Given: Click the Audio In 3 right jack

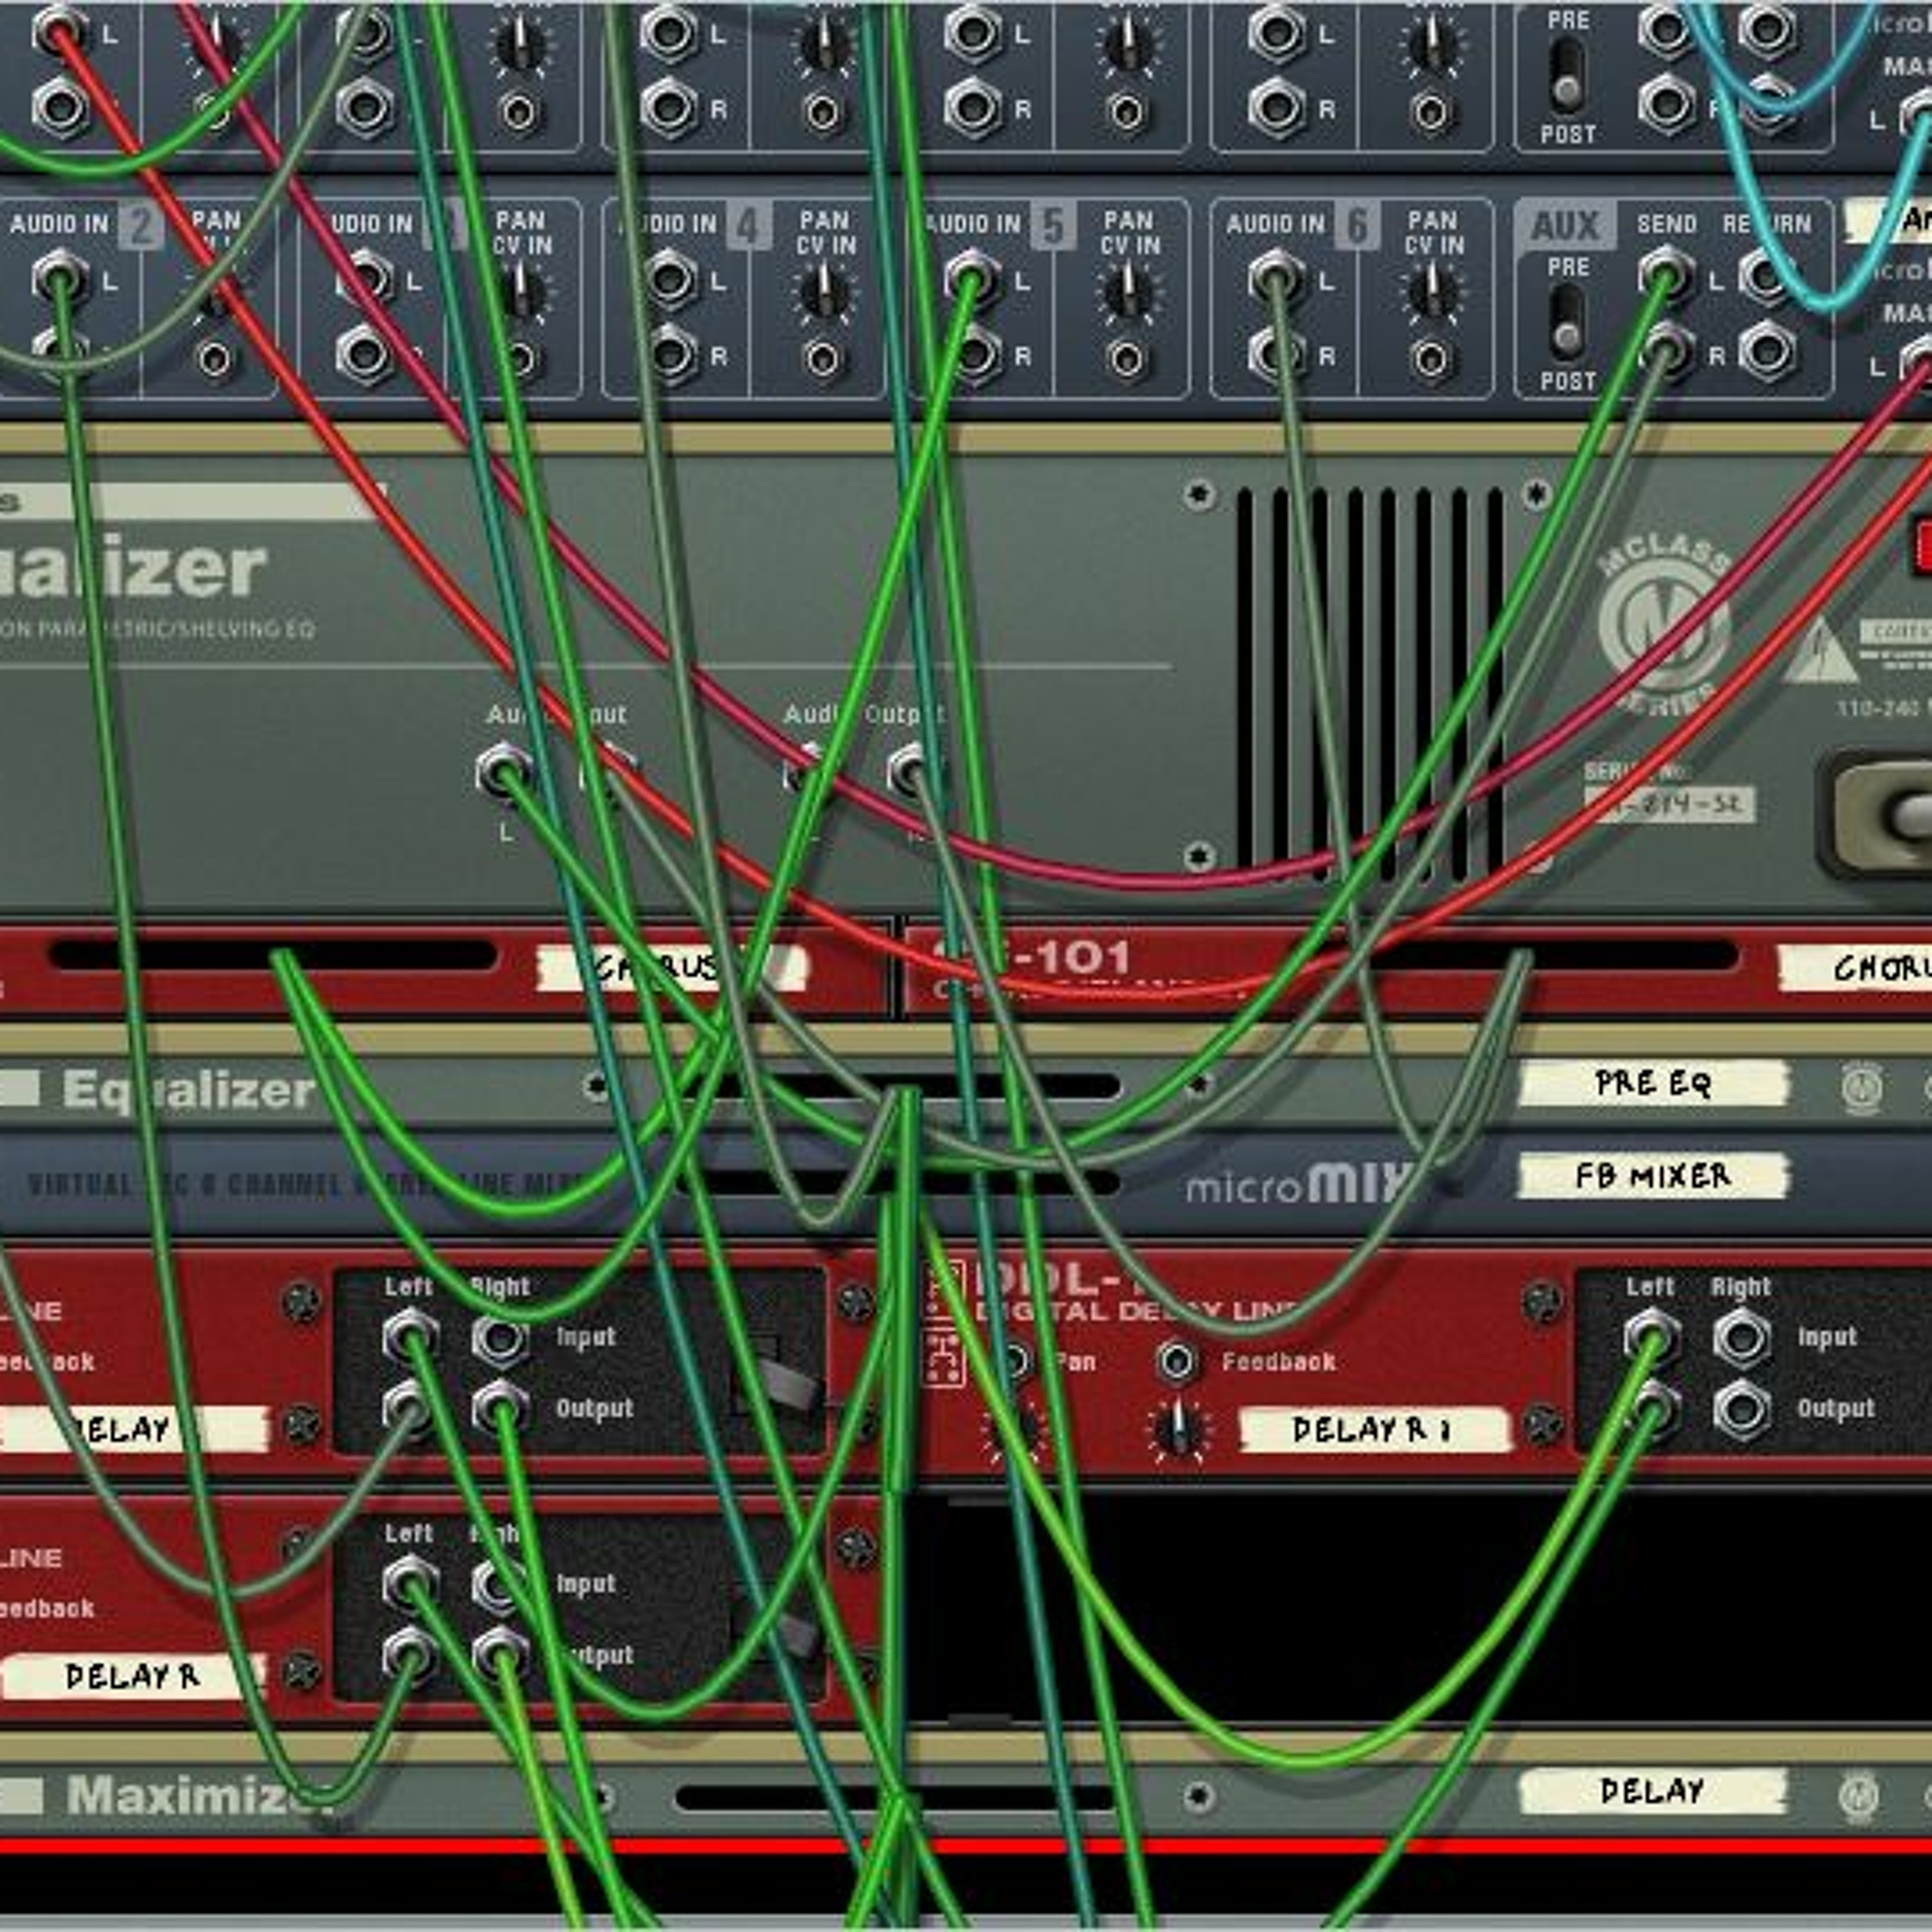Looking at the screenshot, I should coord(366,355).
